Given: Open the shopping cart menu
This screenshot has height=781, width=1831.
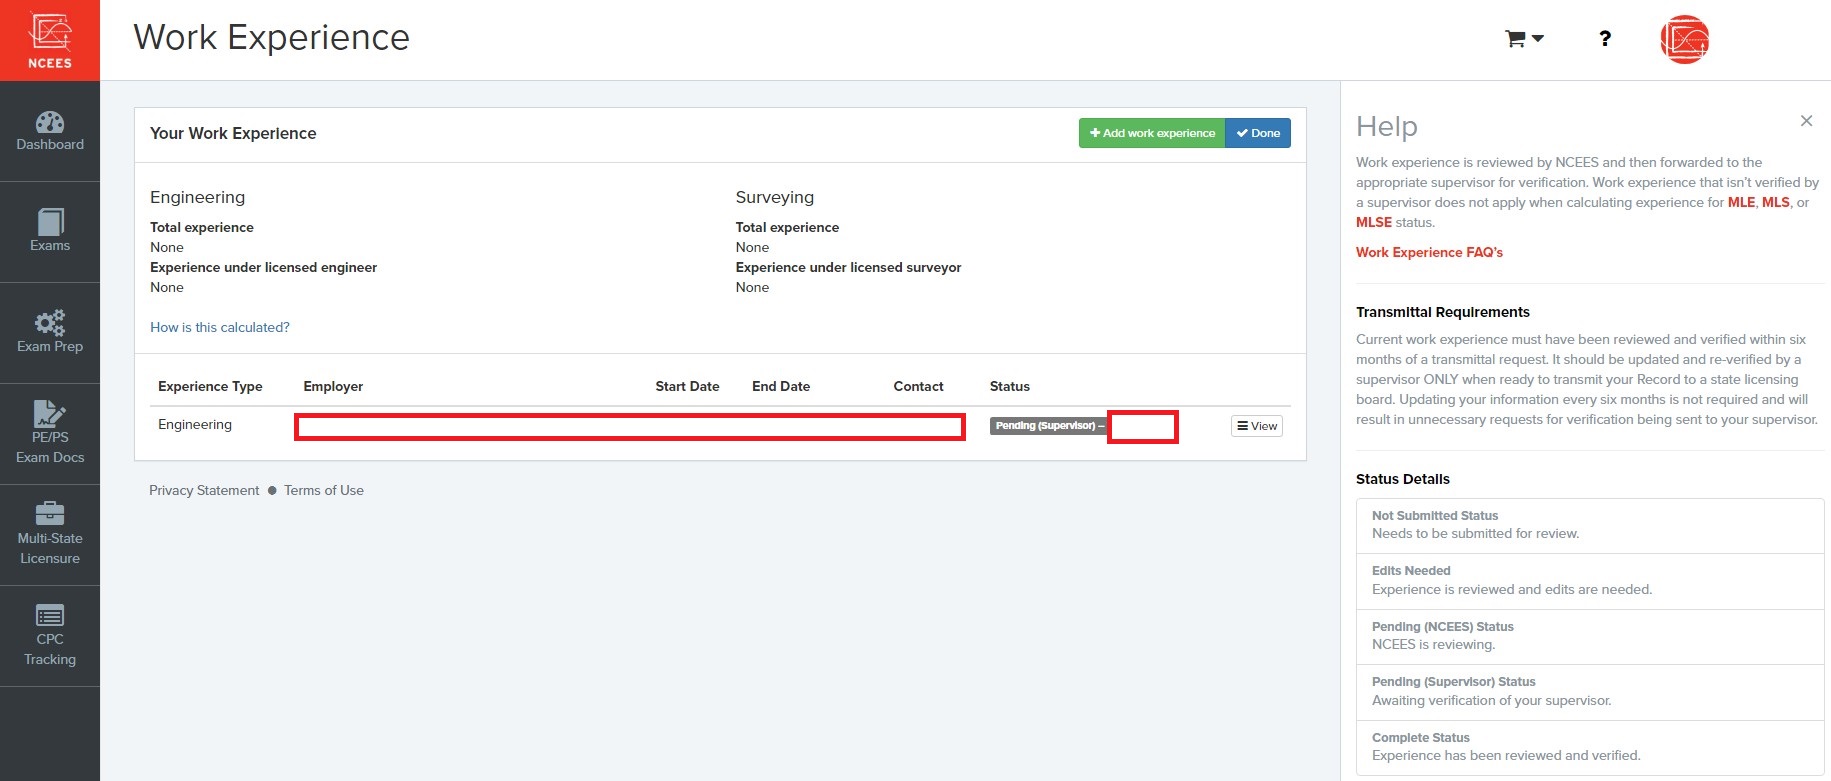Looking at the screenshot, I should (x=1524, y=39).
